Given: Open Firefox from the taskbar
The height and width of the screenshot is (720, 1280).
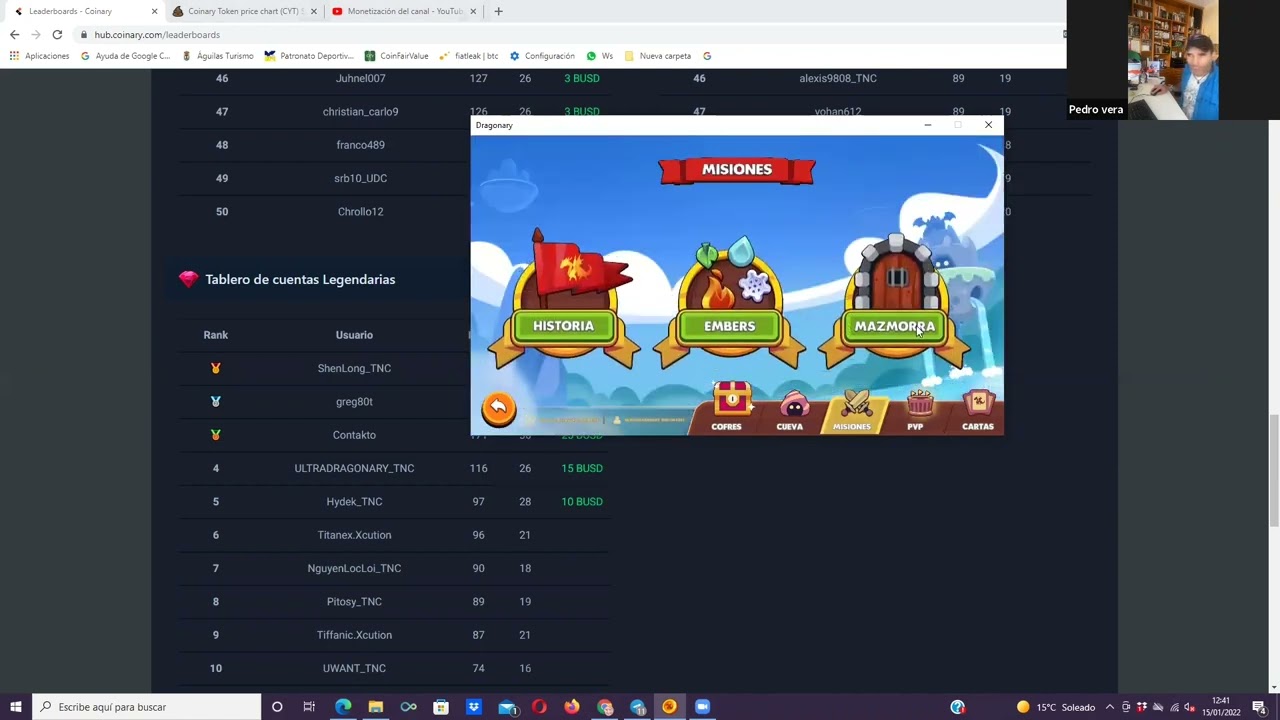Looking at the screenshot, I should point(572,707).
